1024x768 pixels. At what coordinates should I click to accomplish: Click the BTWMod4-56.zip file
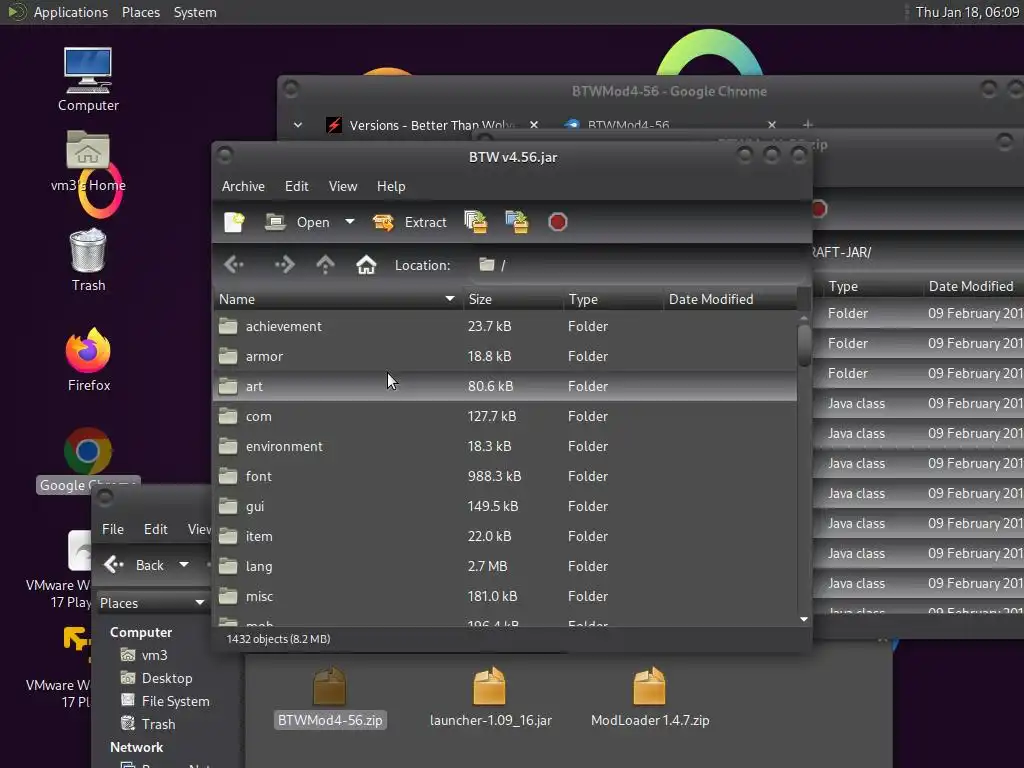tap(330, 697)
